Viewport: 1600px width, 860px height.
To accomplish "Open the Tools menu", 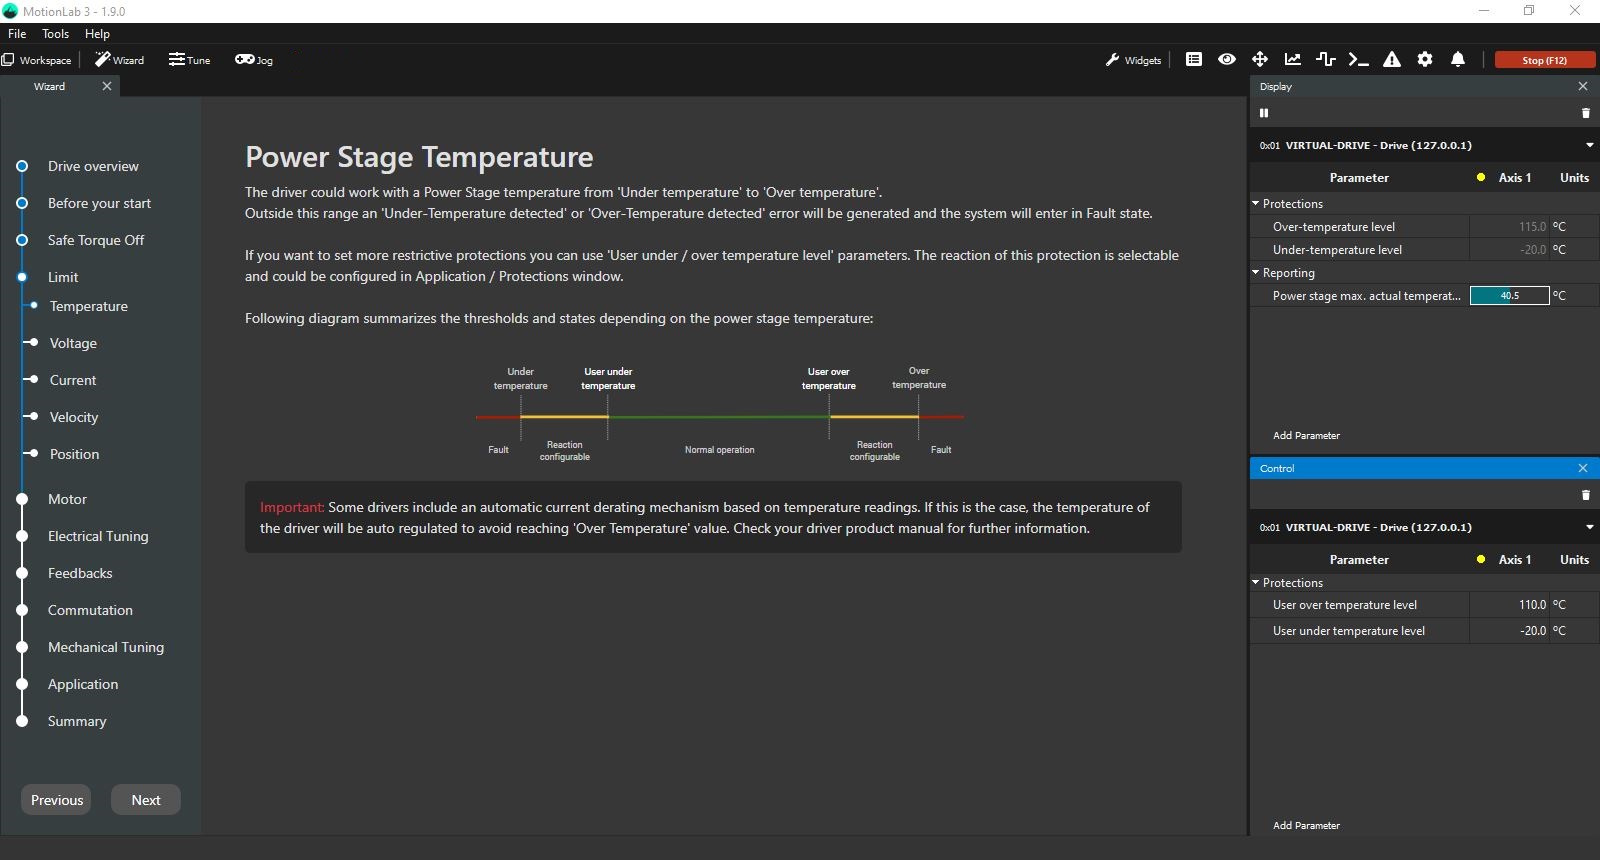I will 55,34.
